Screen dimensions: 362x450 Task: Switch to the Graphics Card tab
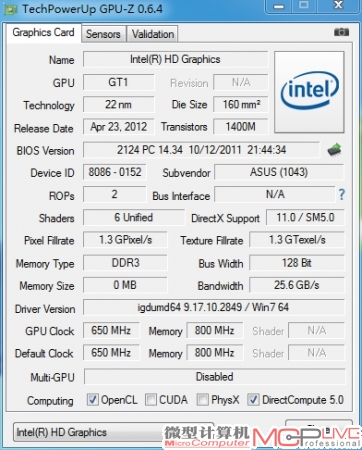[x=43, y=33]
